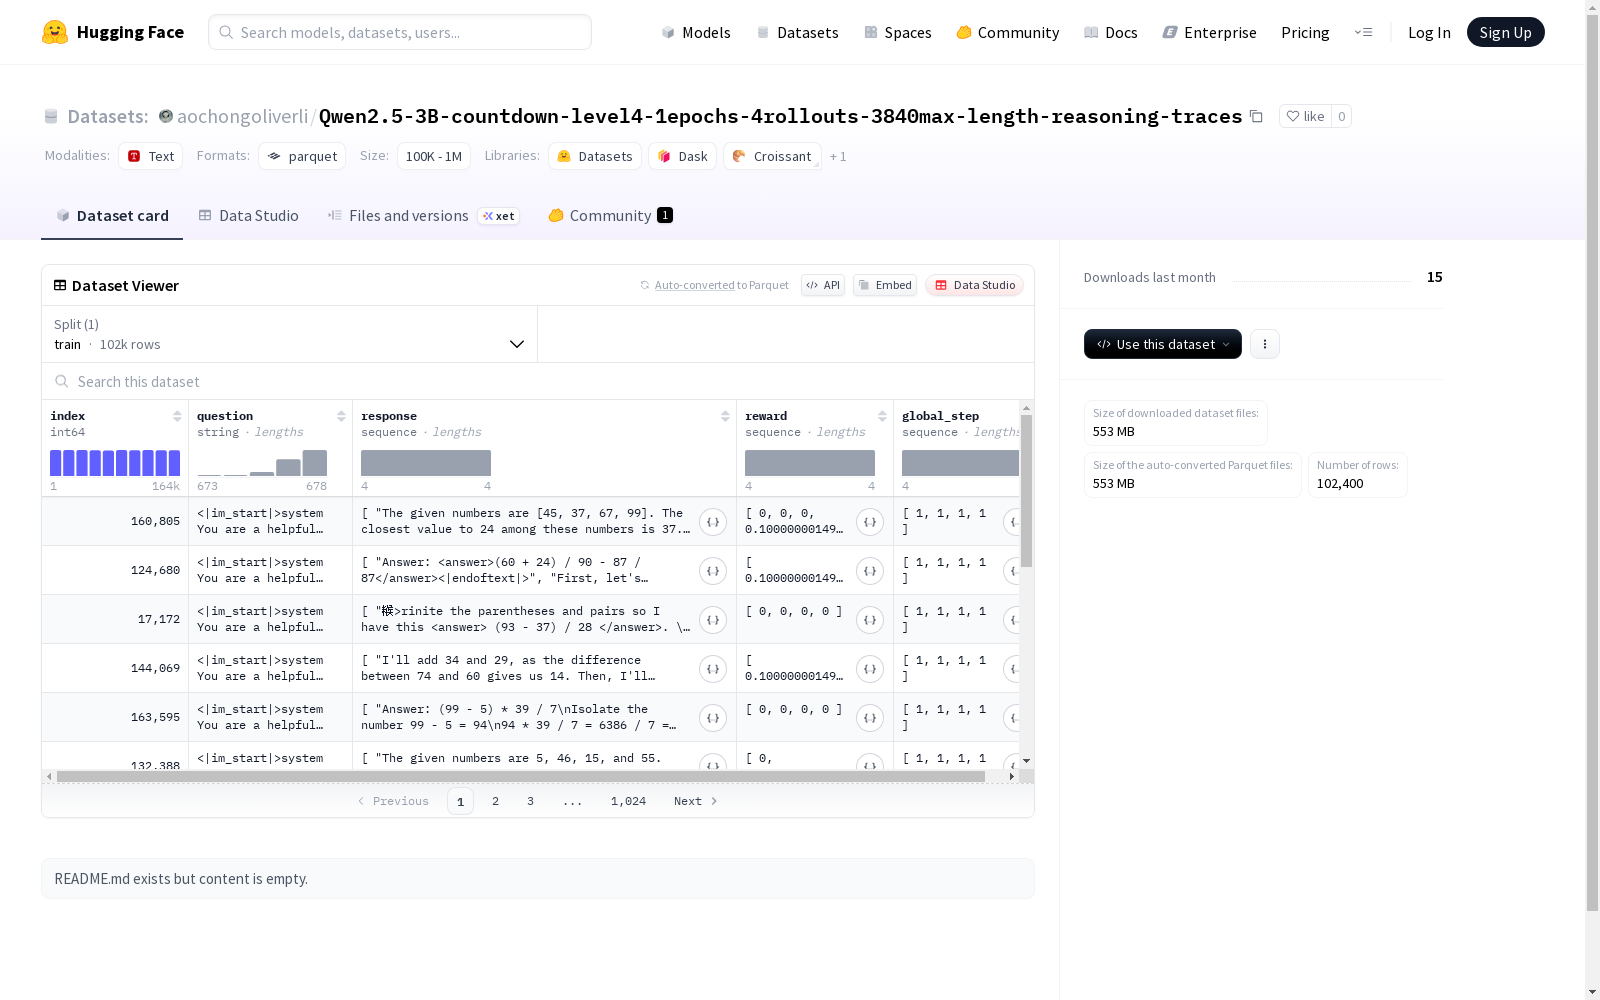Sort by the response column
The width and height of the screenshot is (1600, 1000).
[725, 416]
